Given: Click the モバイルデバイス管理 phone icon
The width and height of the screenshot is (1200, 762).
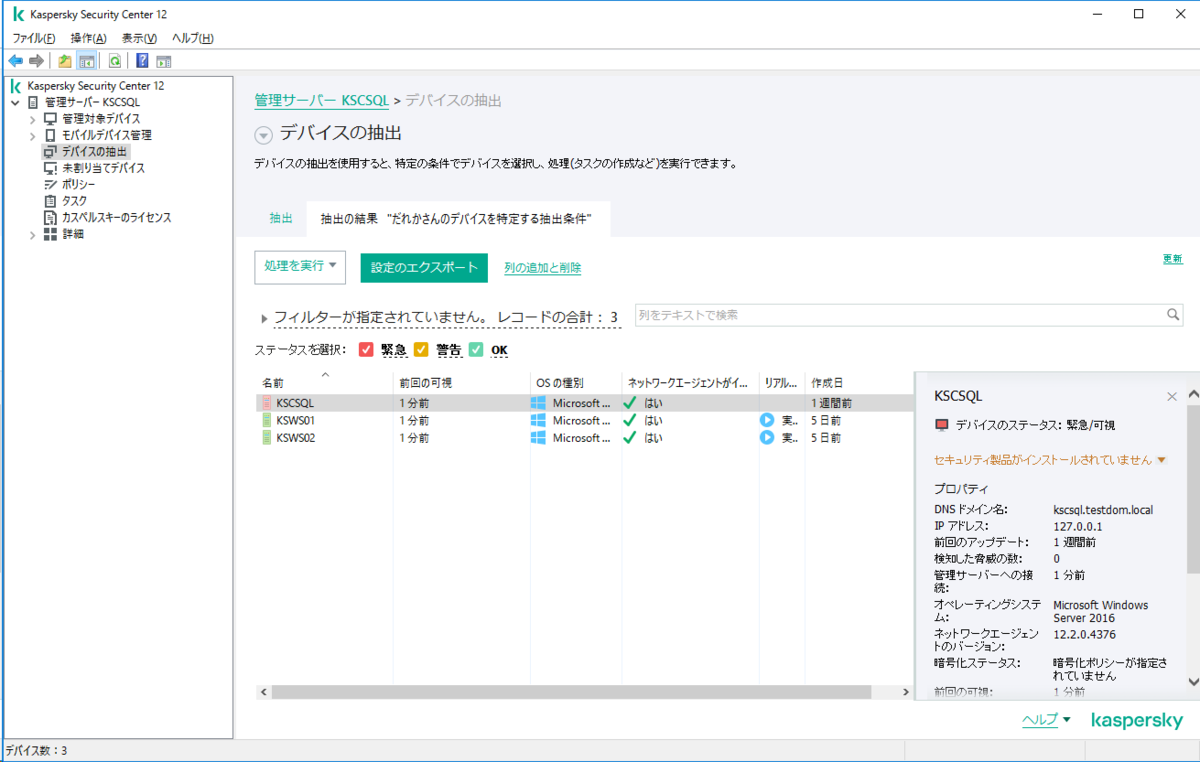Looking at the screenshot, I should click(51, 135).
